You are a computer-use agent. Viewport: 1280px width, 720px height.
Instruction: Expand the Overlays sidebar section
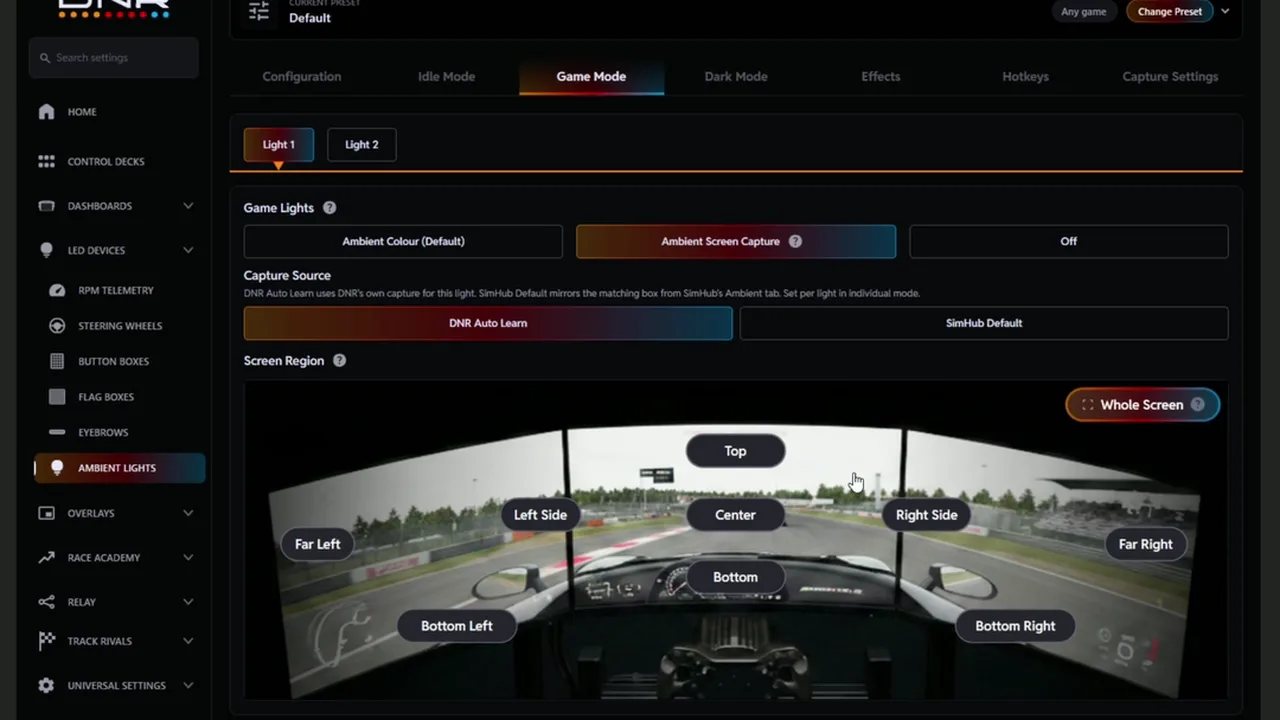tap(188, 513)
